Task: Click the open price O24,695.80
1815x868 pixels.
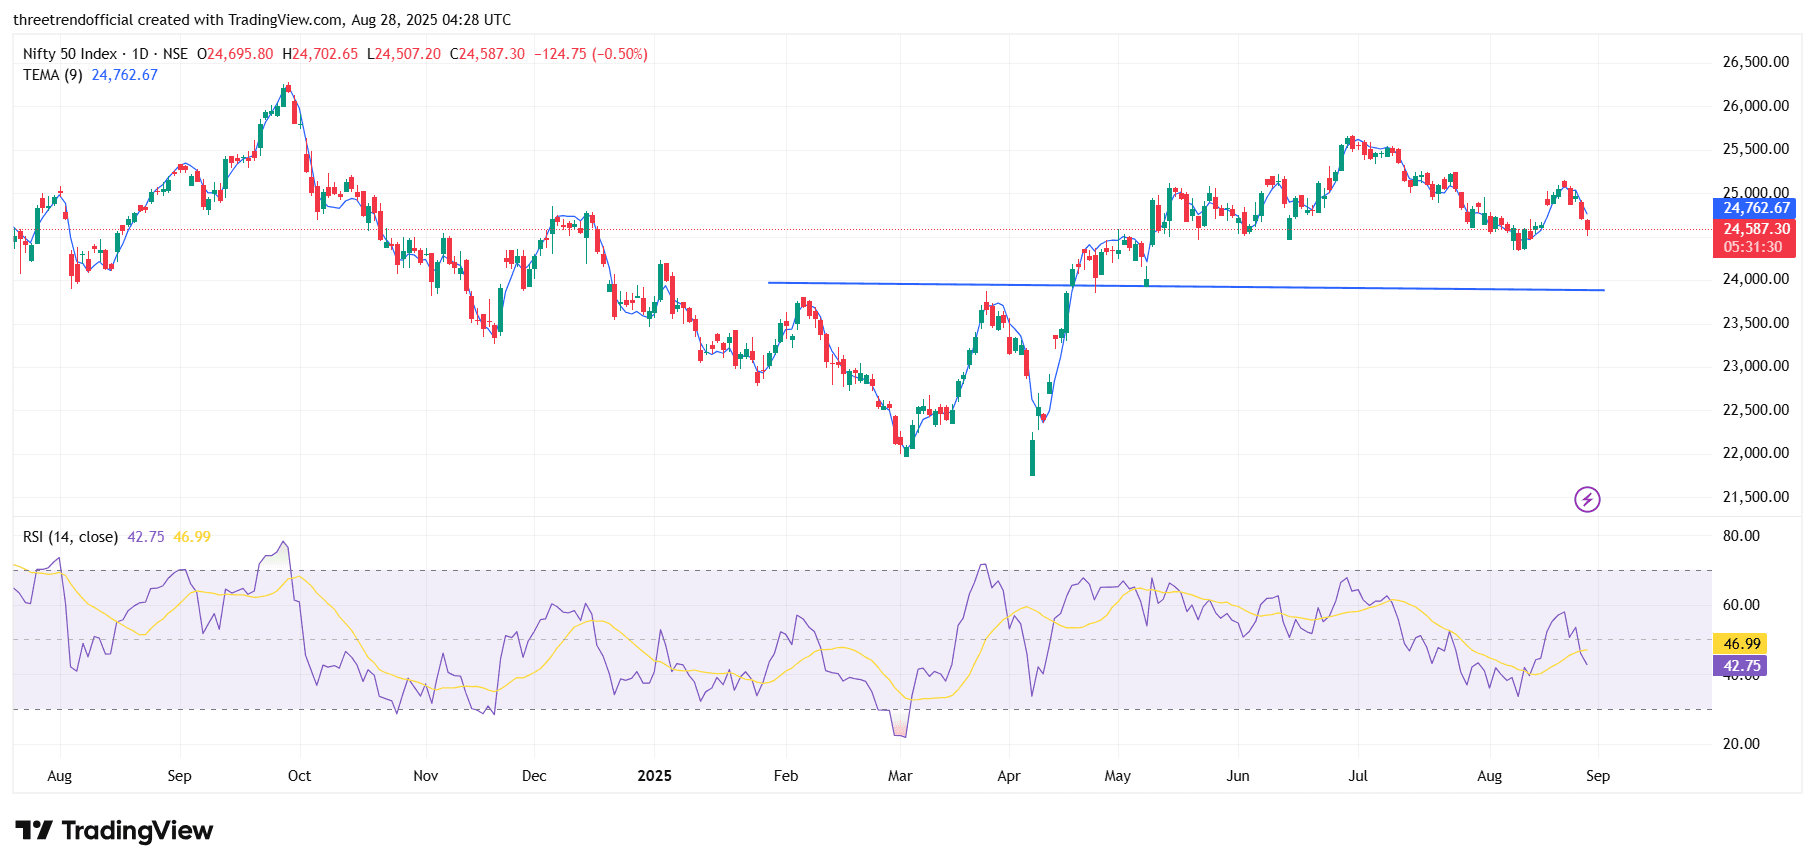Action: pyautogui.click(x=235, y=54)
